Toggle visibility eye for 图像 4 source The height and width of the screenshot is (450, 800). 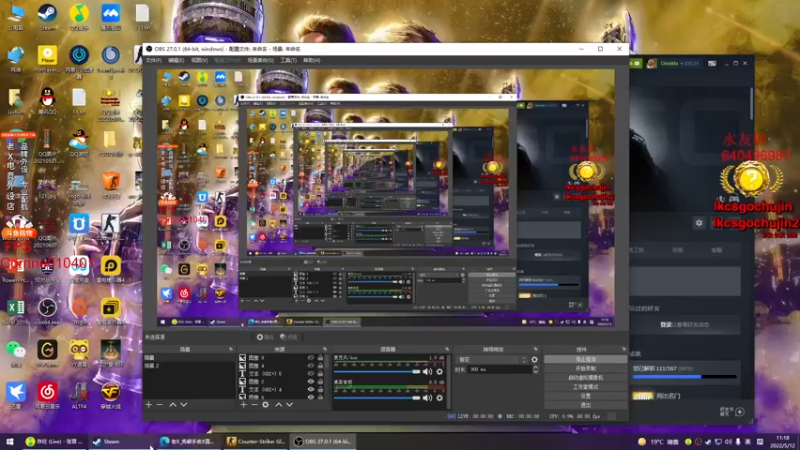[311, 365]
